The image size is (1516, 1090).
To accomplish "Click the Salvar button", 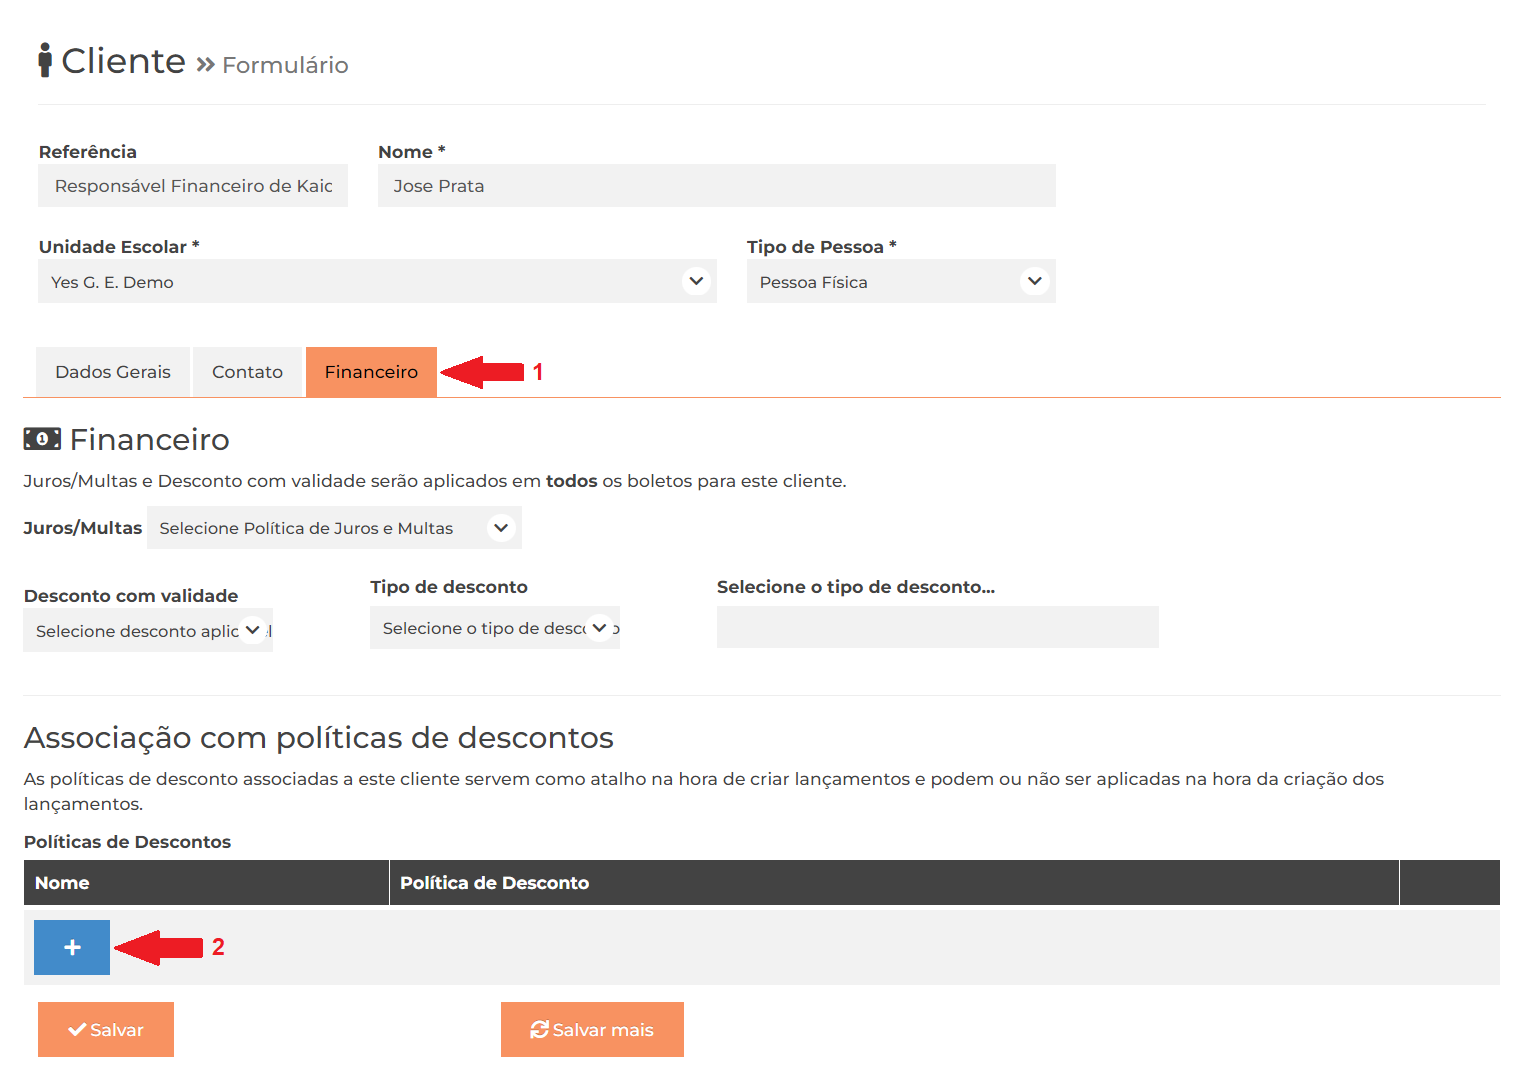I will point(106,1029).
